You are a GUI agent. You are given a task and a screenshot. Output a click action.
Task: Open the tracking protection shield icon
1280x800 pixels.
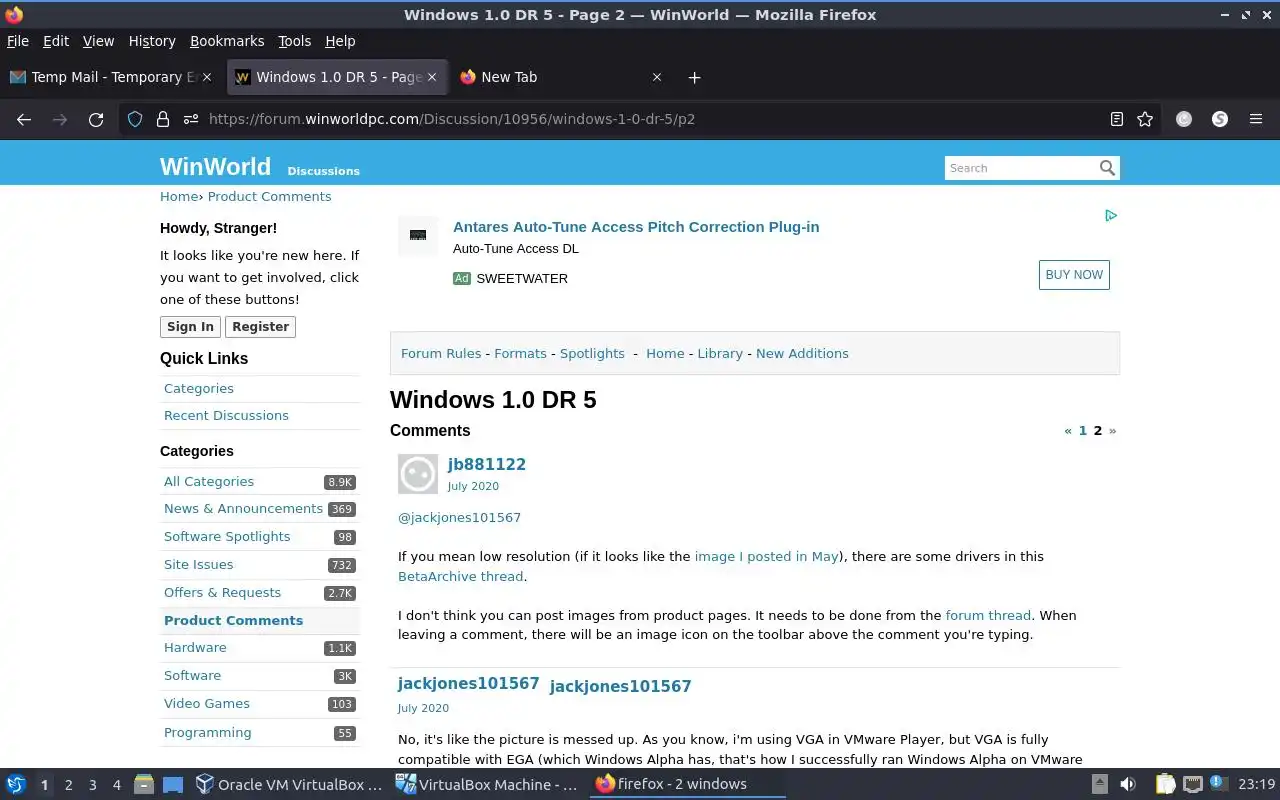[x=135, y=119]
